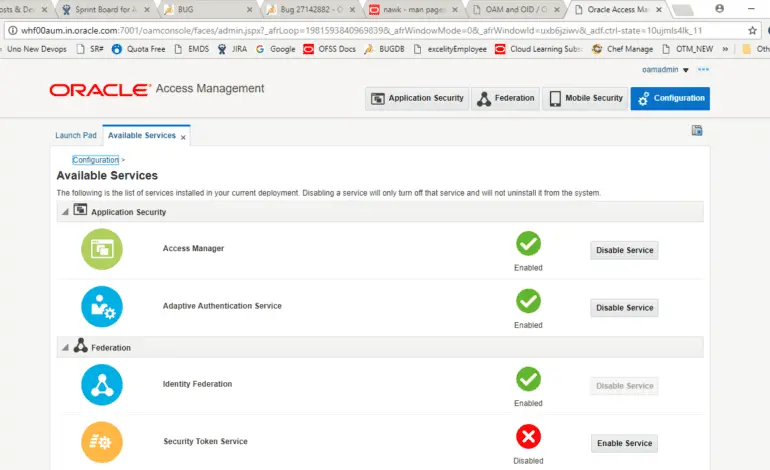Bookmark this page with star icon

(752, 30)
